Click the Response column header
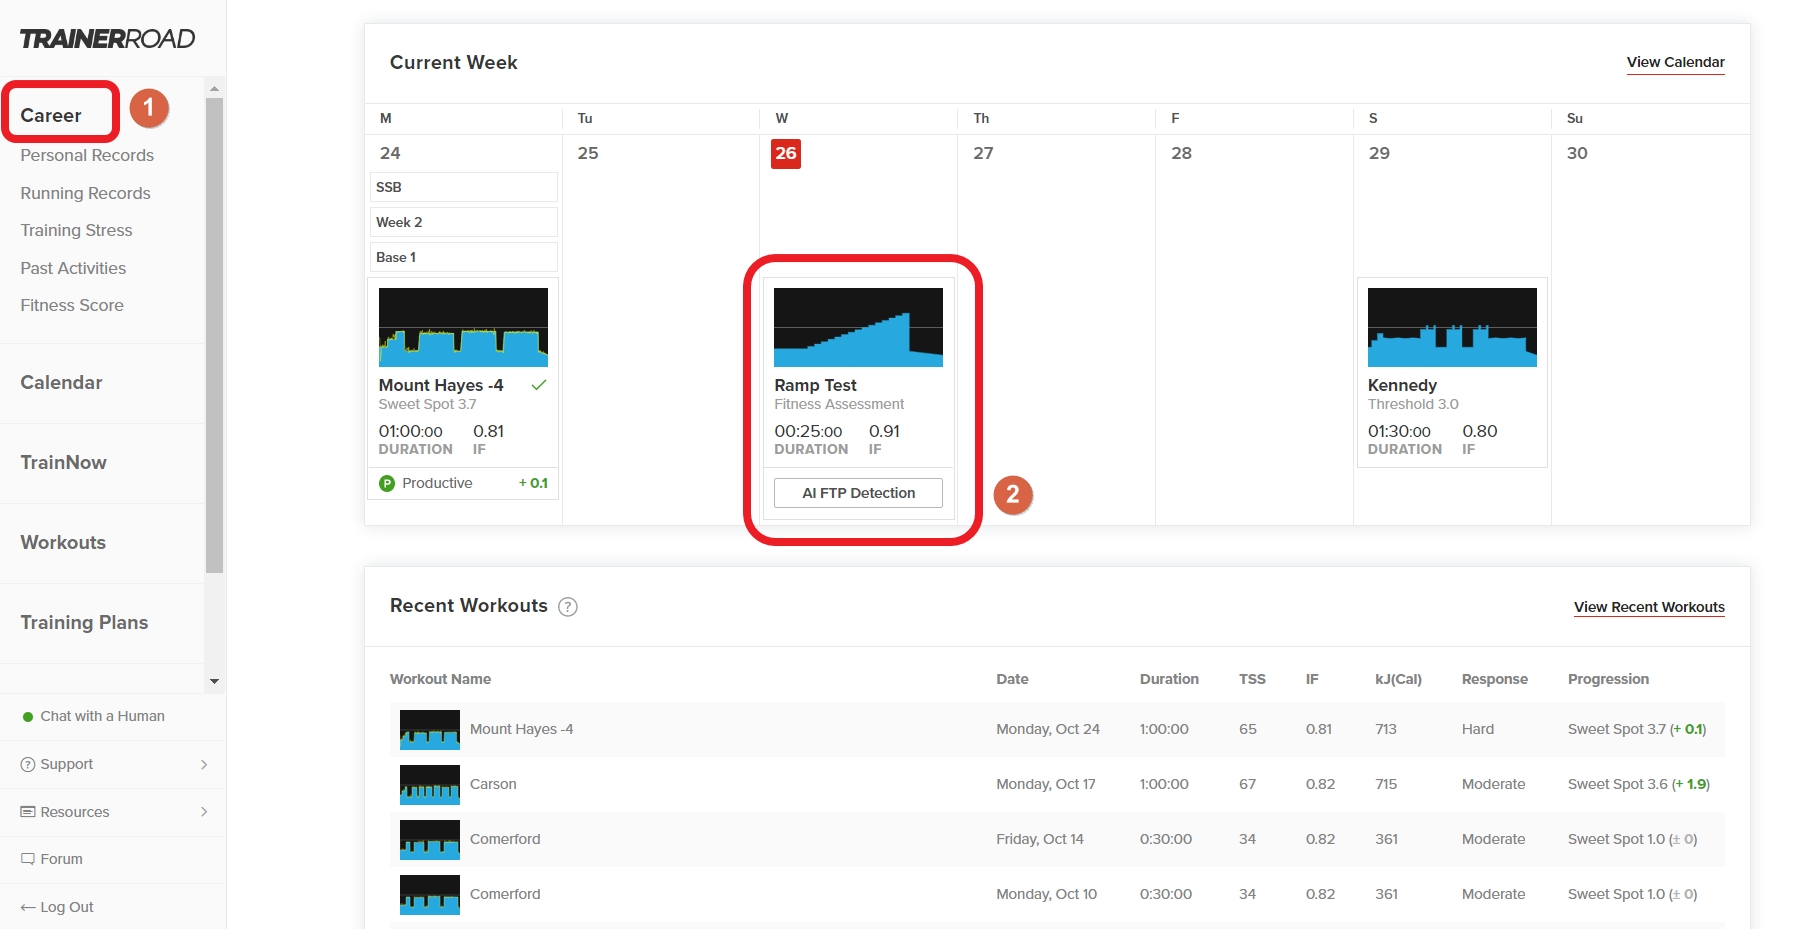1806x929 pixels. click(x=1494, y=679)
